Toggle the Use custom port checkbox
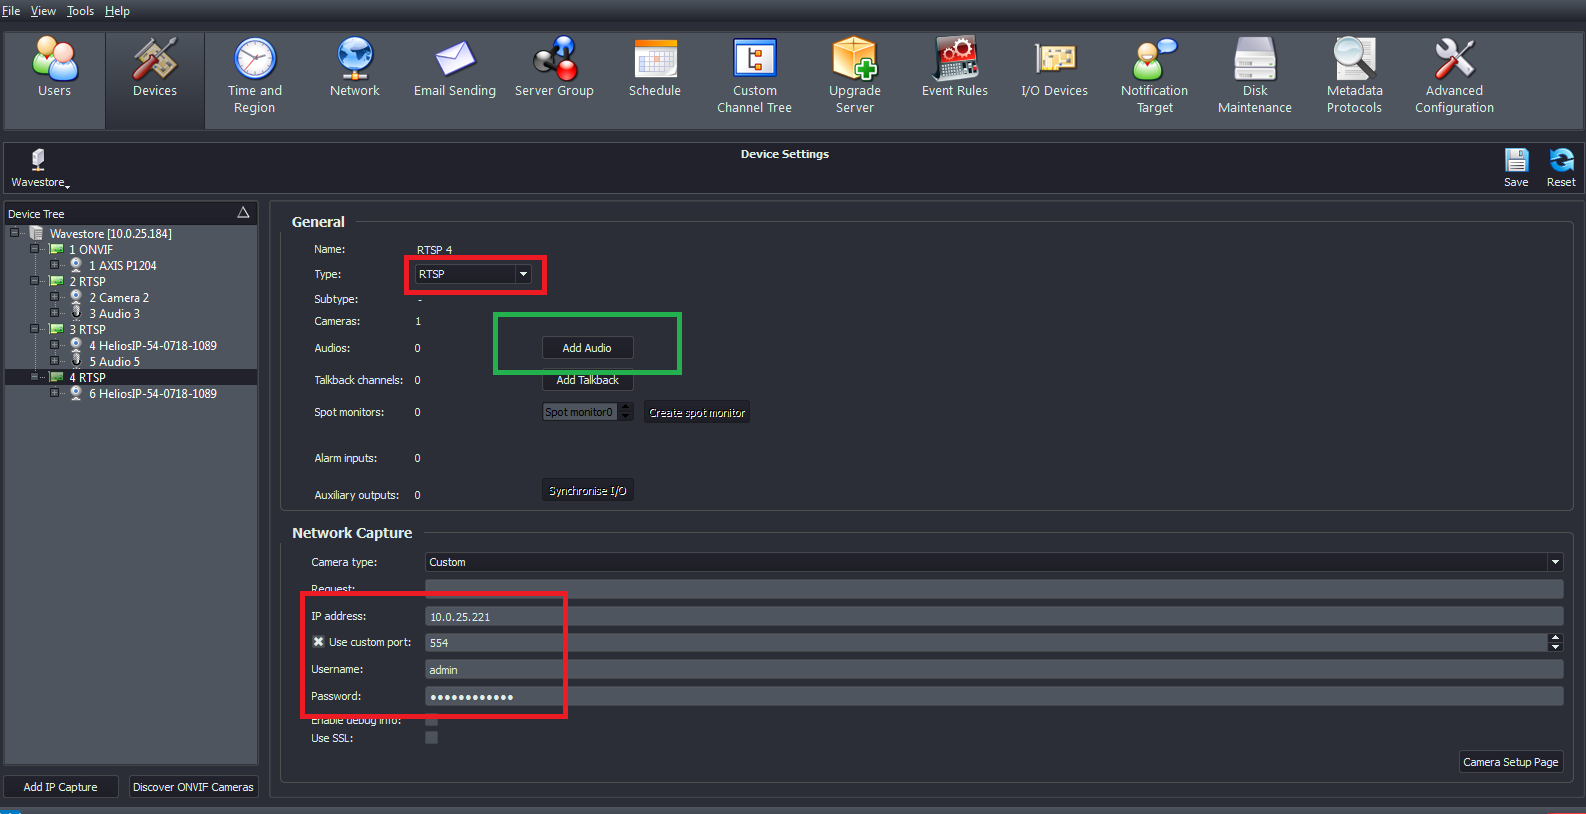Viewport: 1586px width, 814px height. pyautogui.click(x=319, y=642)
